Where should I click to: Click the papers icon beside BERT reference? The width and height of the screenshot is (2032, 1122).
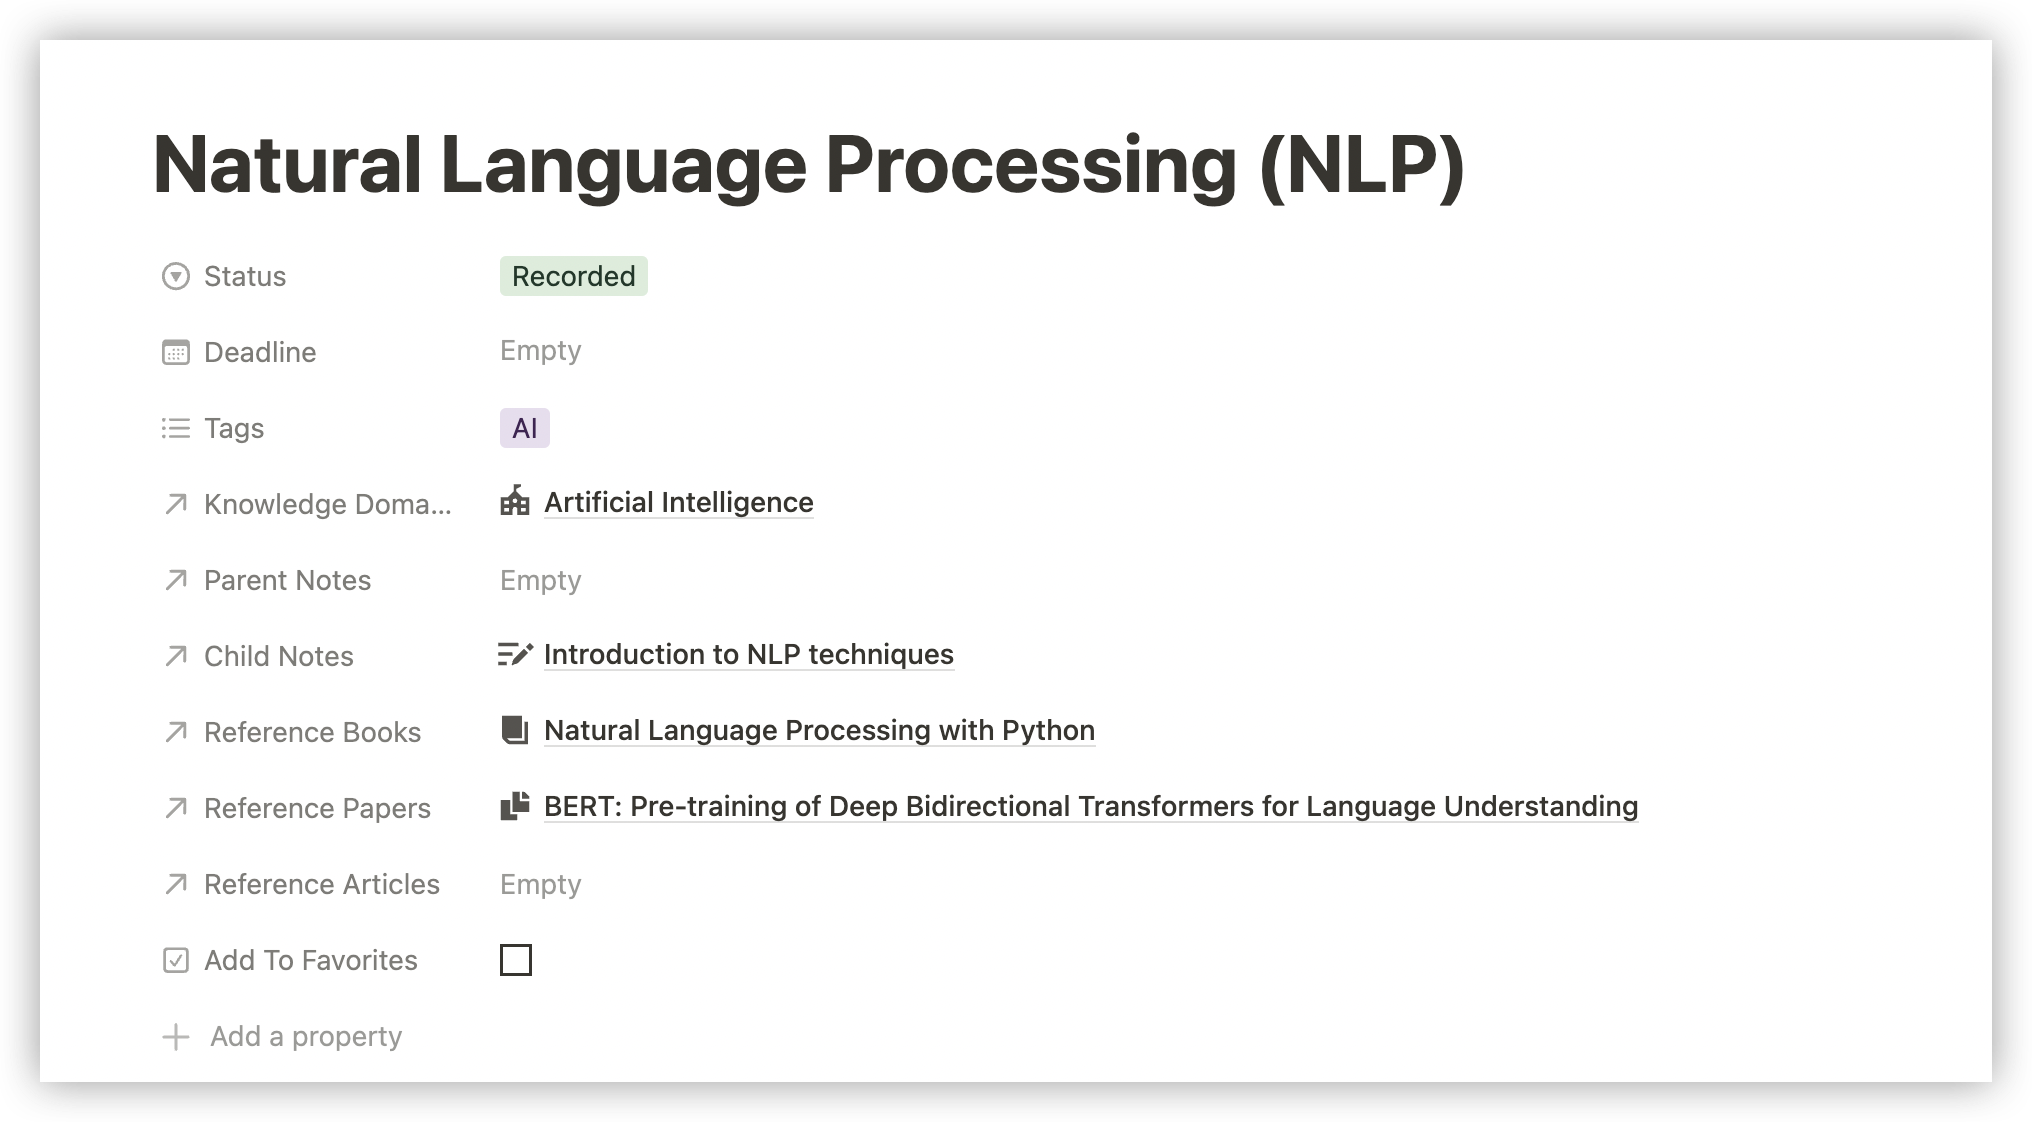(515, 806)
